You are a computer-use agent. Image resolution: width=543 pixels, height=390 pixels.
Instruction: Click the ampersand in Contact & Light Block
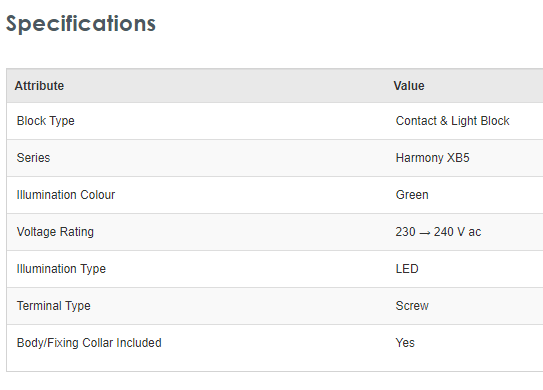[x=444, y=121]
